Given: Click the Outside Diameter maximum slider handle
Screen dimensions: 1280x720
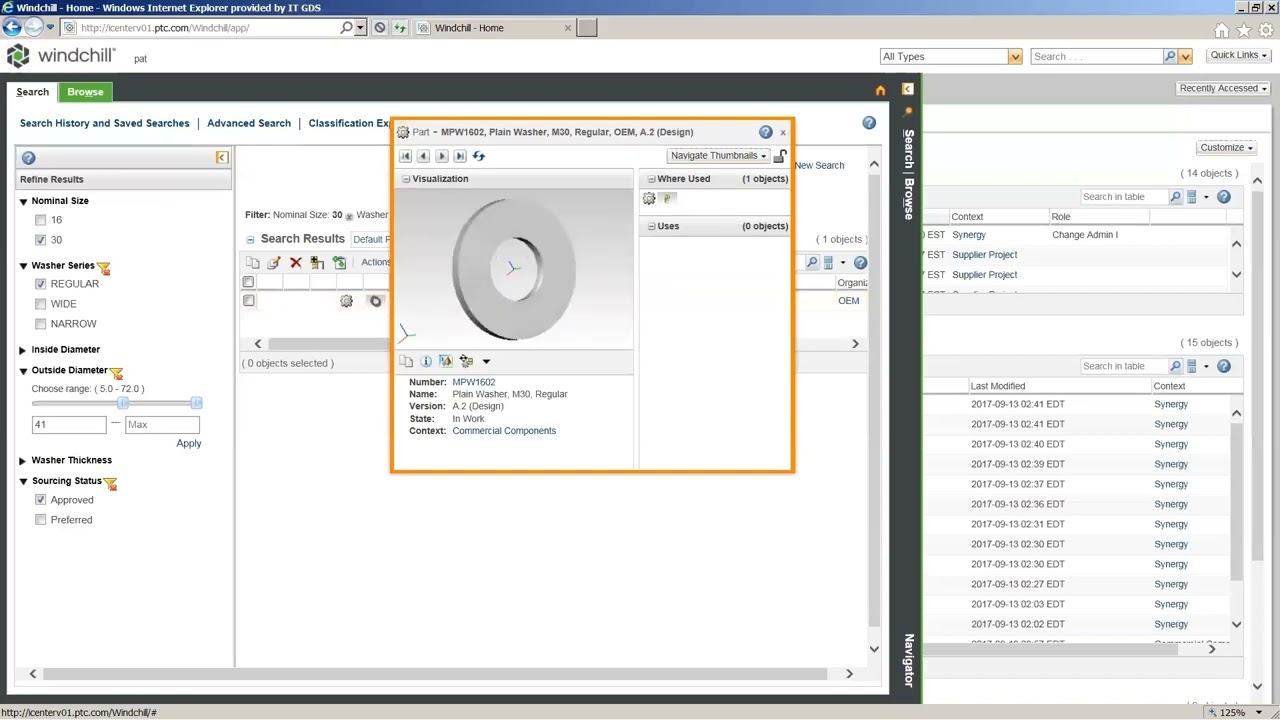Looking at the screenshot, I should pos(197,402).
